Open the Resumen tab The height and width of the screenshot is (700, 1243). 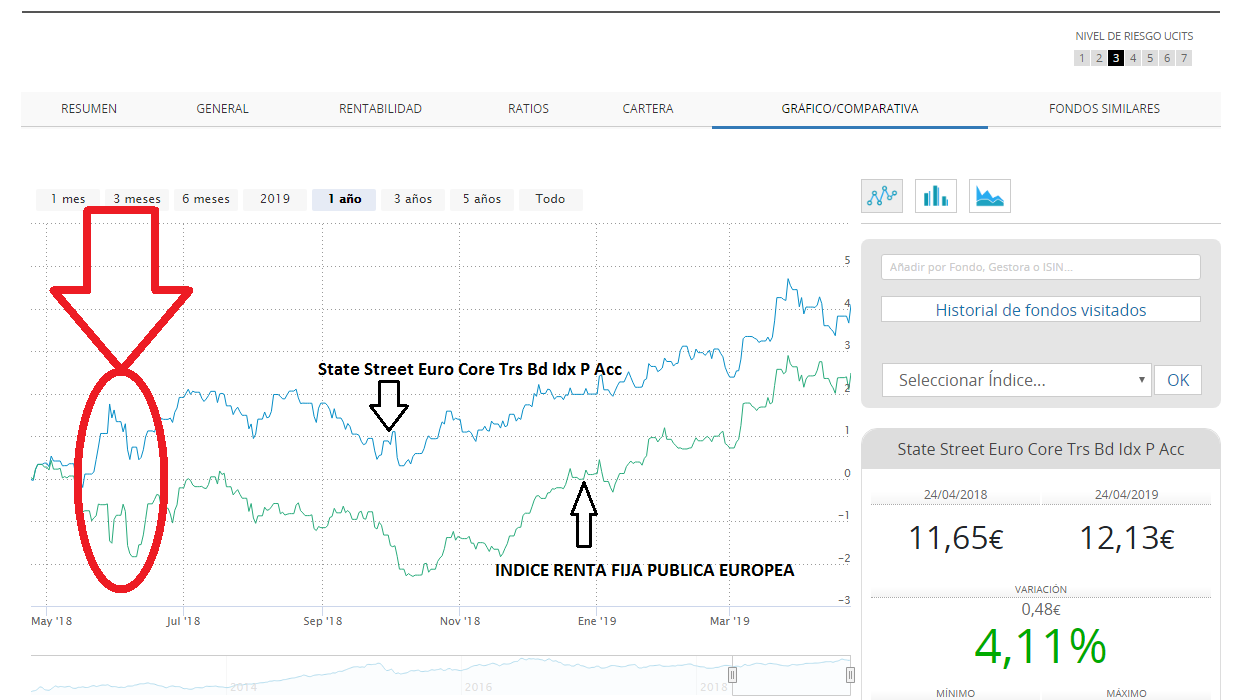[89, 109]
